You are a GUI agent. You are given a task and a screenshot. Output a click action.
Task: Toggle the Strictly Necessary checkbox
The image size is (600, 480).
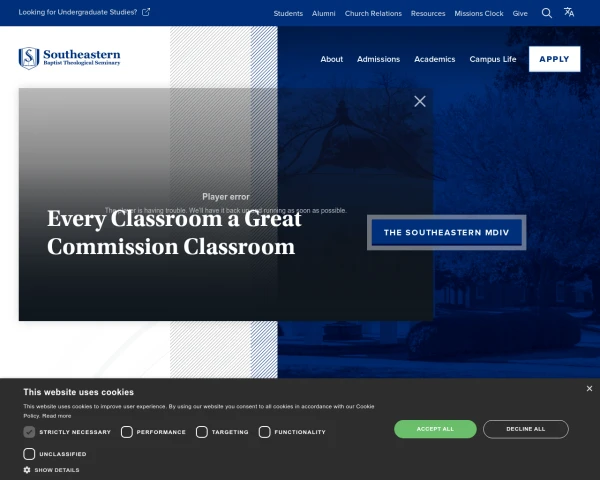pos(29,432)
